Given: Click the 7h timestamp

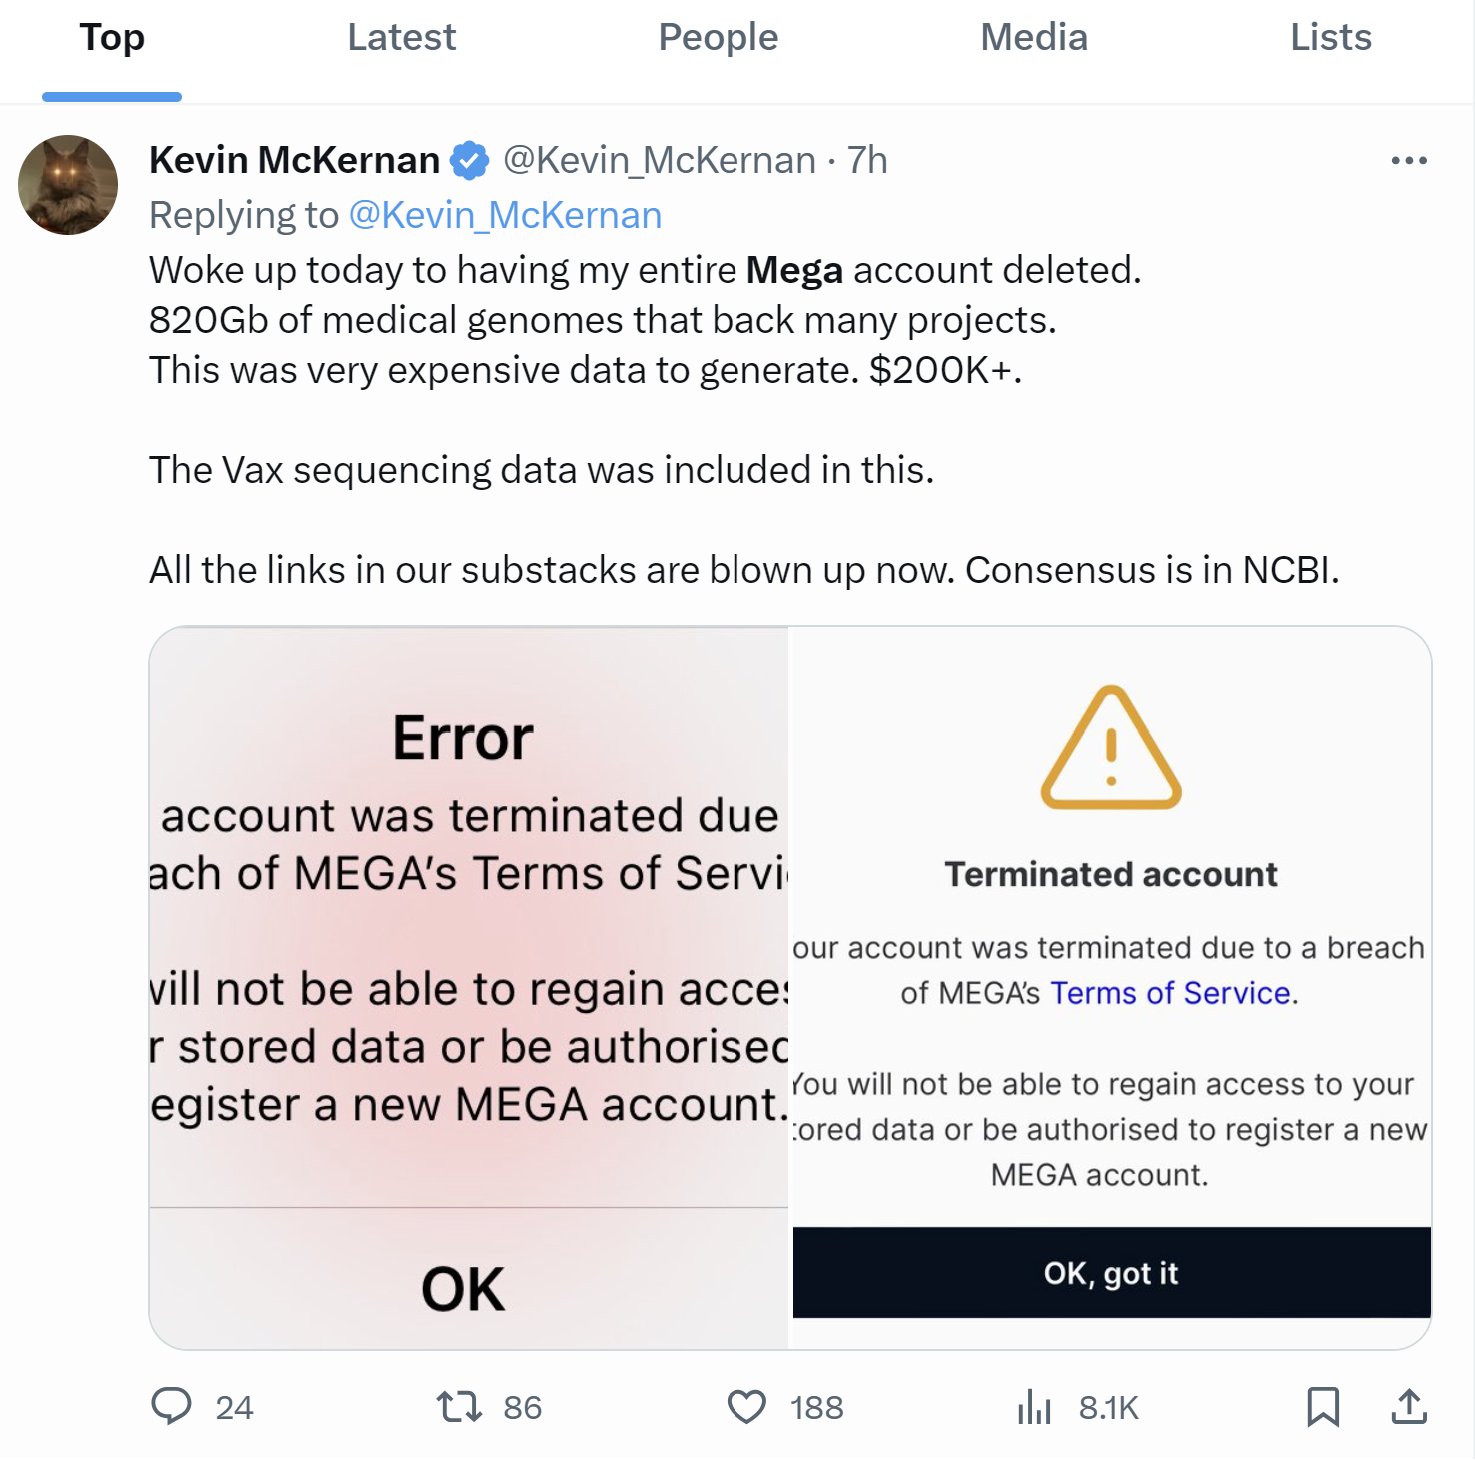Looking at the screenshot, I should tap(867, 160).
